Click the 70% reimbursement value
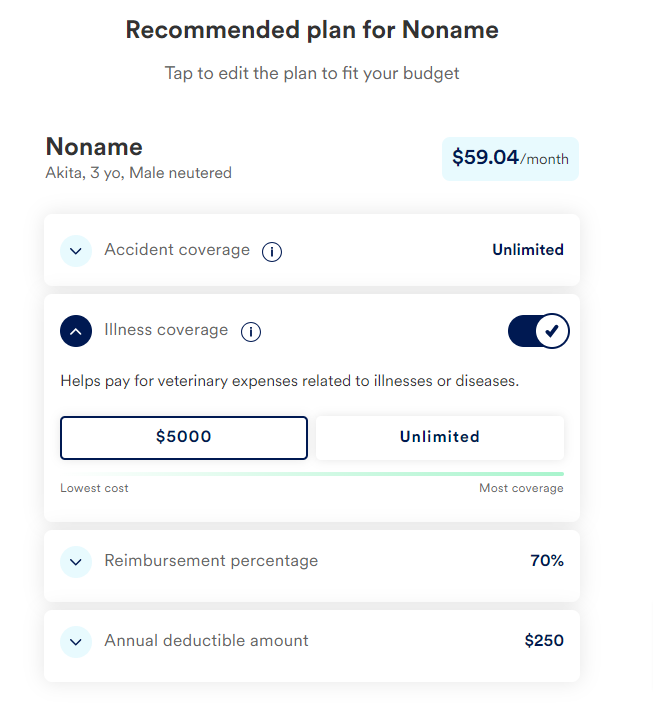 [x=547, y=561]
